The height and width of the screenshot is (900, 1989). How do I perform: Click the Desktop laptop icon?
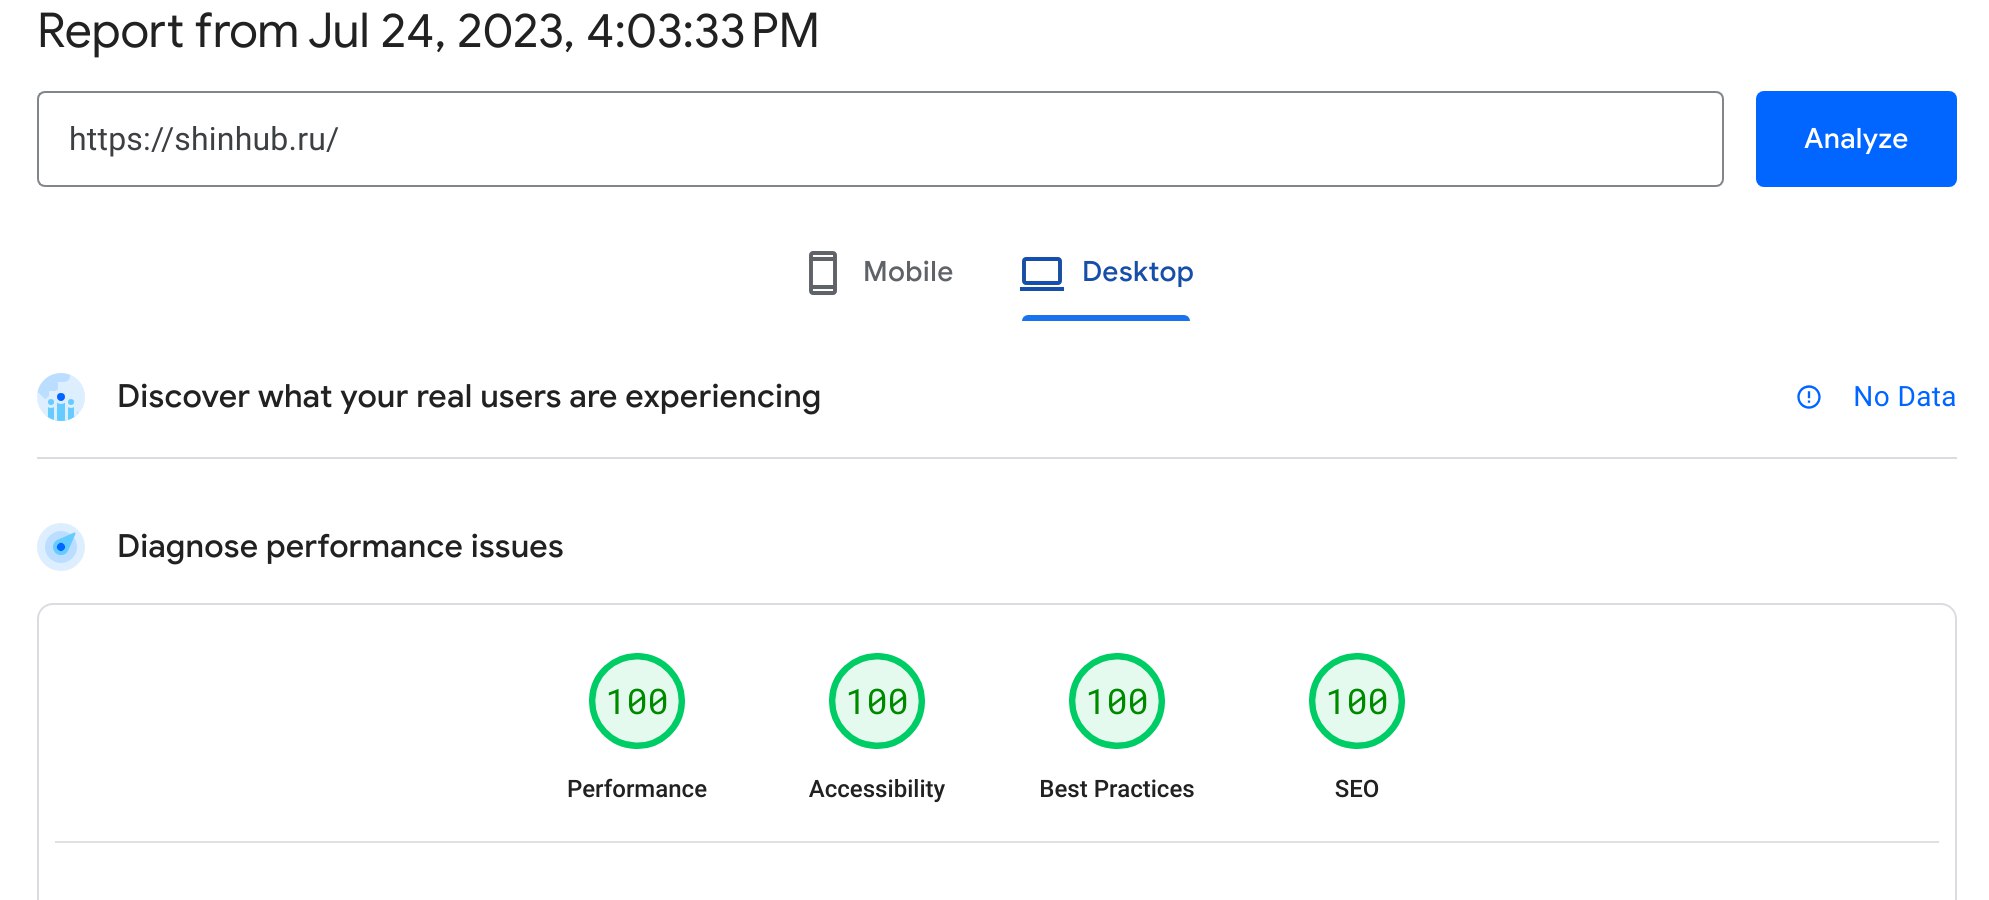(1041, 273)
